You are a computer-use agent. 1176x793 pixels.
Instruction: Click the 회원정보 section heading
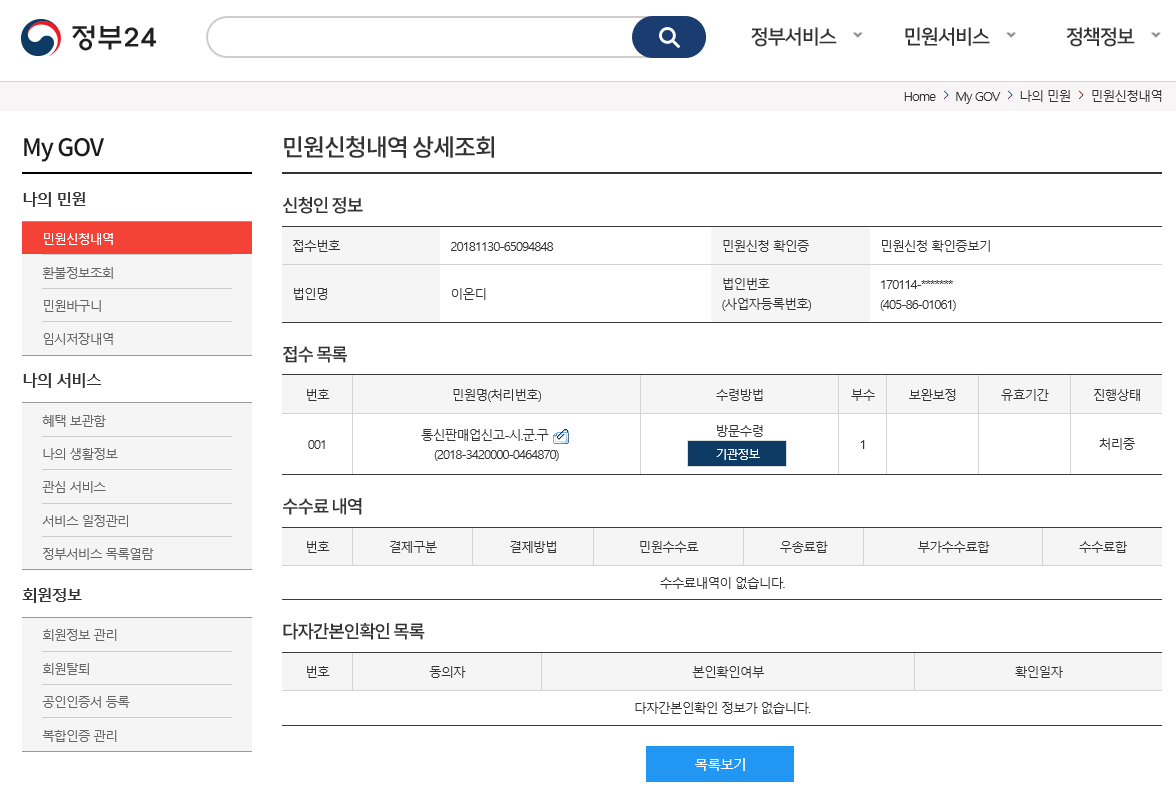pyautogui.click(x=52, y=594)
